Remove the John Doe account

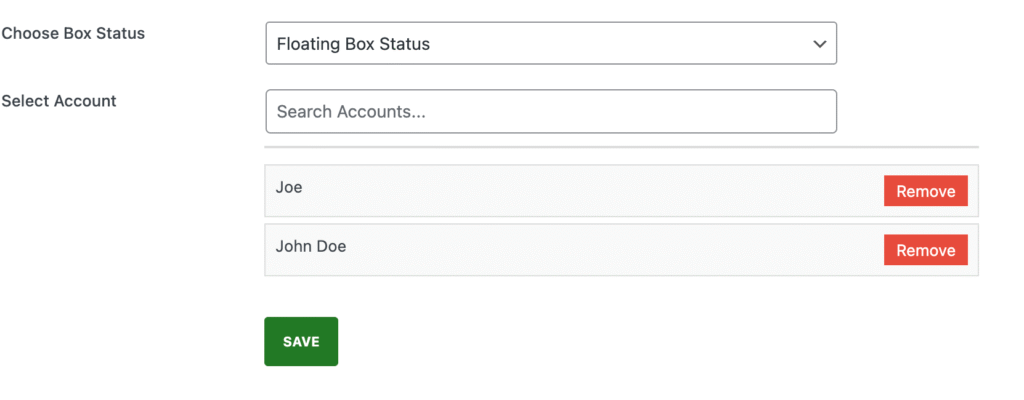coord(925,250)
